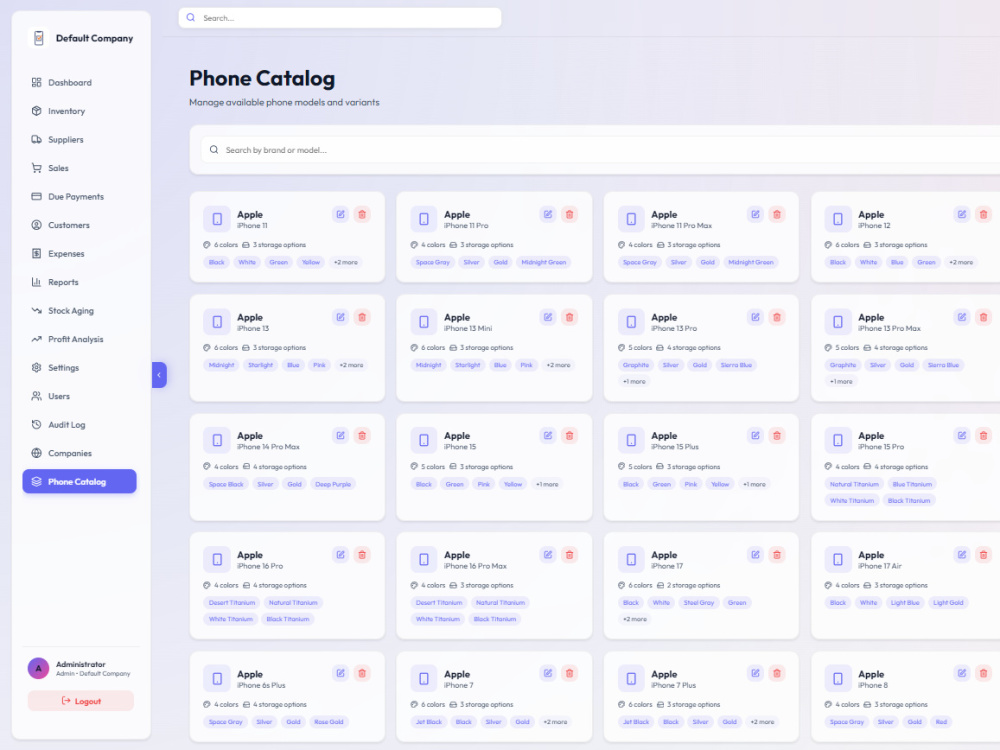Click the Default Company logo icon
Screen dimensions: 1000x750
(x=38, y=38)
